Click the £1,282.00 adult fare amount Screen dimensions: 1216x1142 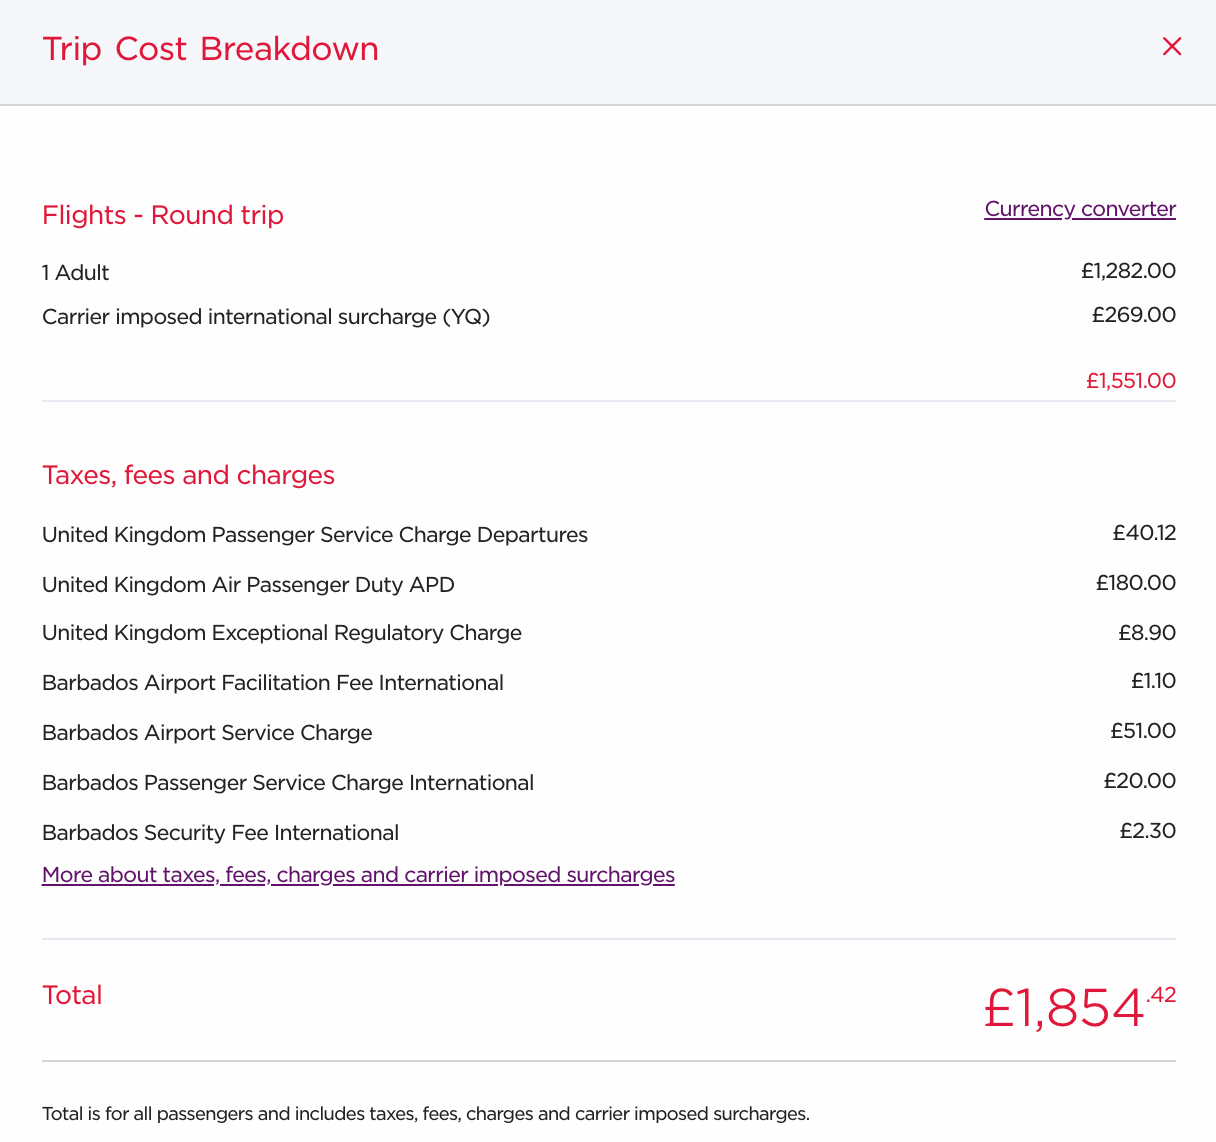coord(1128,271)
